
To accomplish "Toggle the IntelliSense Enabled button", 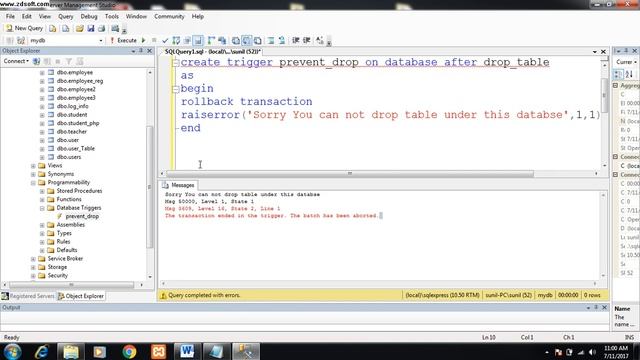I will click(x=198, y=40).
